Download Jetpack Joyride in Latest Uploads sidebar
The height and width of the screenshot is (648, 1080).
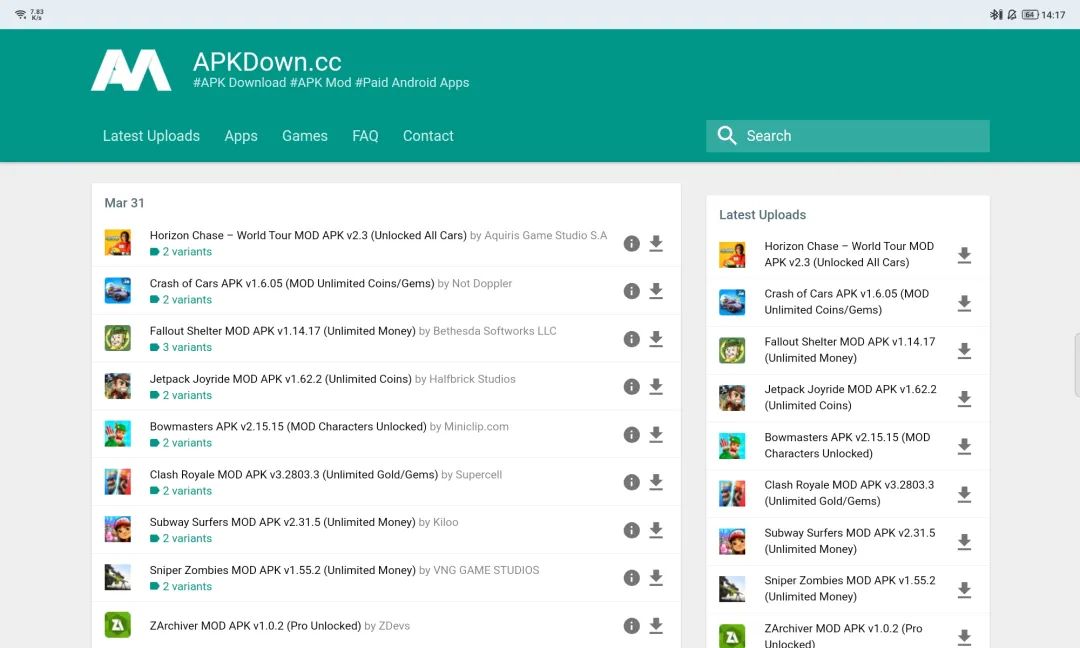click(964, 399)
